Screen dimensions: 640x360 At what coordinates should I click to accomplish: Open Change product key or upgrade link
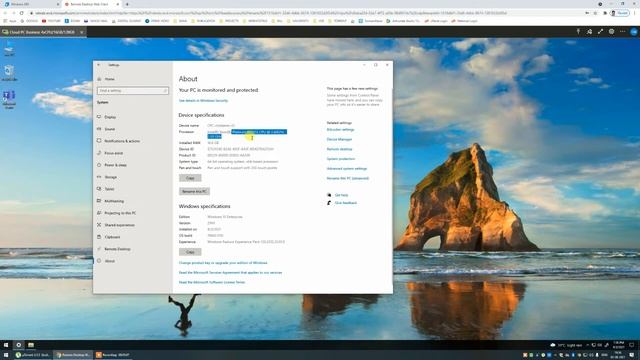click(223, 263)
